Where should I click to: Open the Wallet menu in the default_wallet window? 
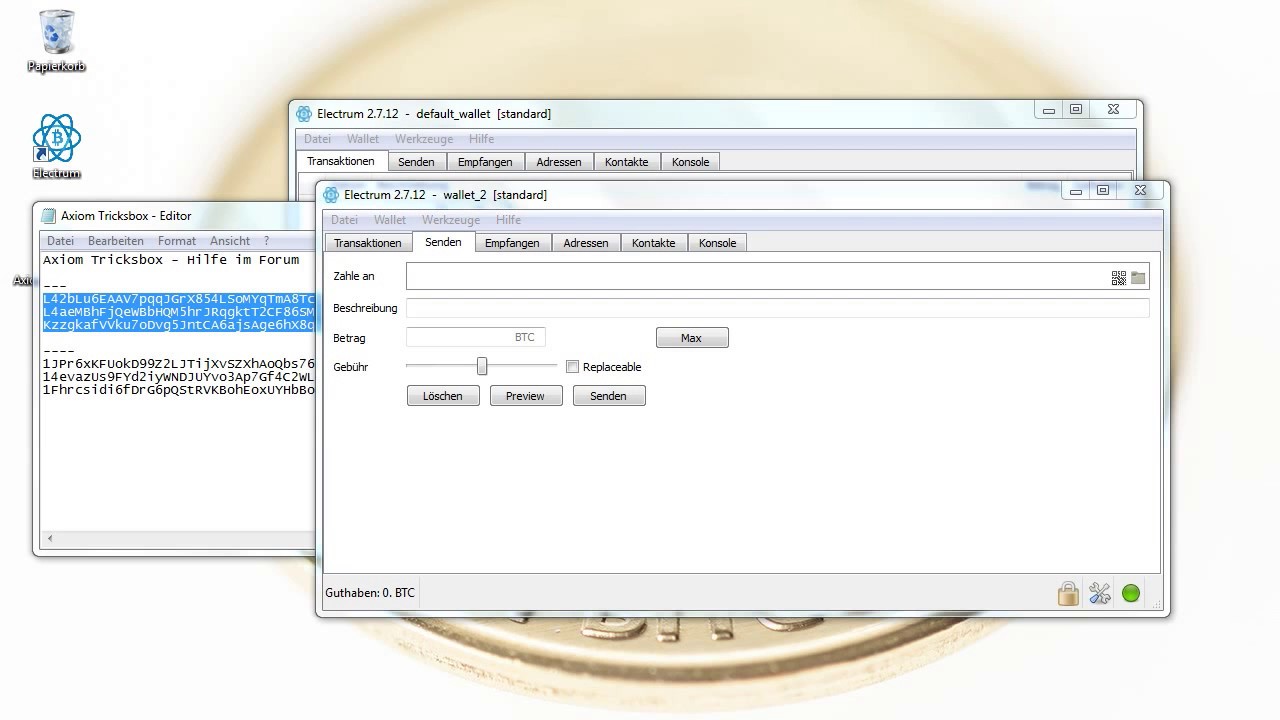[x=363, y=139]
